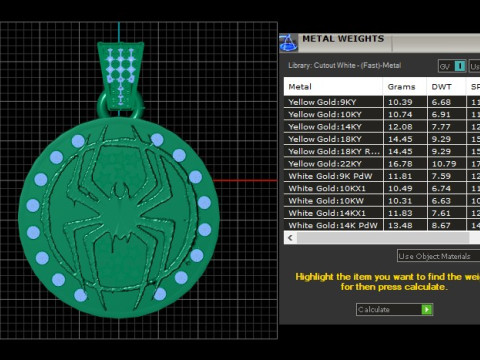Click the 7.77 DWT value
Image resolution: width=480 pixels, height=360 pixels.
click(x=441, y=127)
